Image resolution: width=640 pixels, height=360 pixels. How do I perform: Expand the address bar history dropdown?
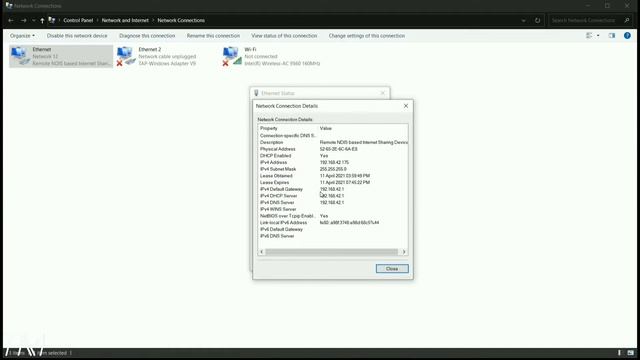pyautogui.click(x=523, y=20)
